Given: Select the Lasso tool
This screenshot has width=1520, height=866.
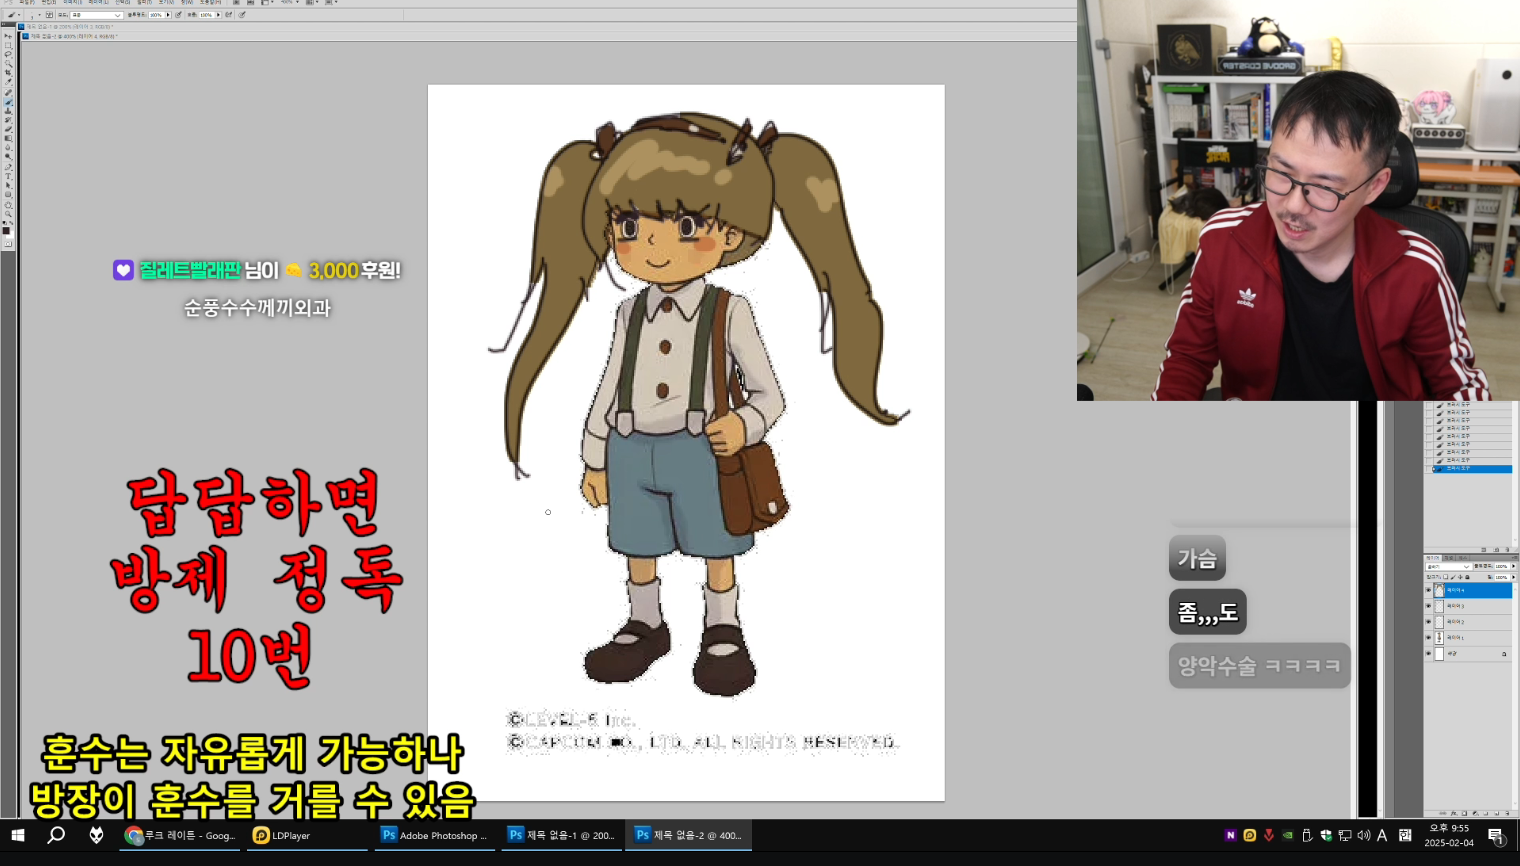Looking at the screenshot, I should coord(8,54).
